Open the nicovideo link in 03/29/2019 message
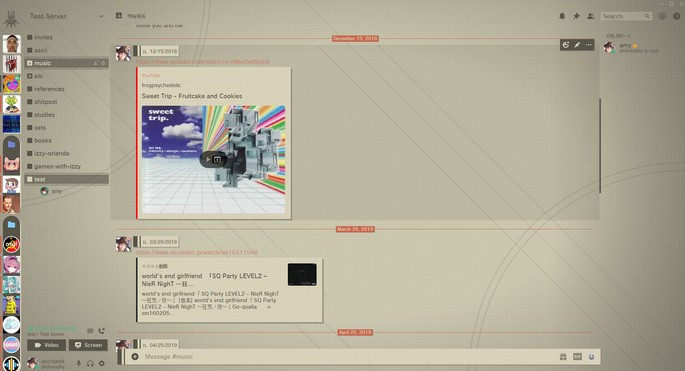 pyautogui.click(x=197, y=252)
